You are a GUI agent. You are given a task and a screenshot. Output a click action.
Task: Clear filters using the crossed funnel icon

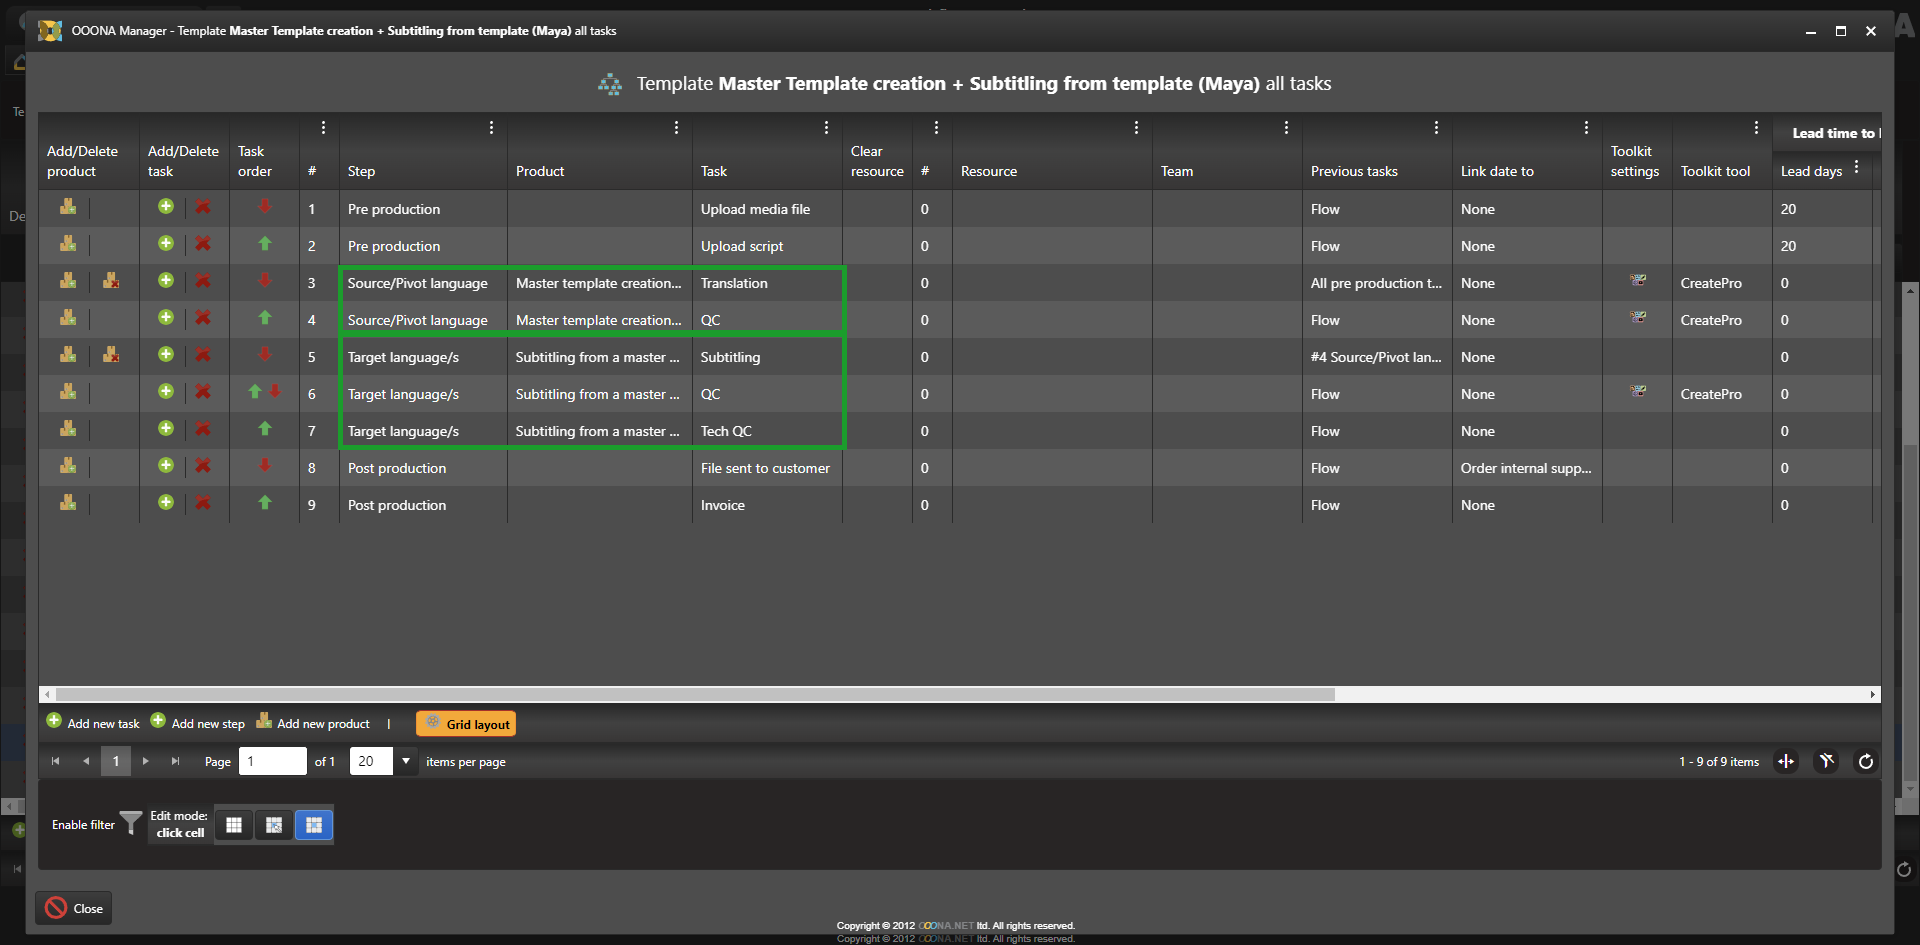pyautogui.click(x=1826, y=762)
